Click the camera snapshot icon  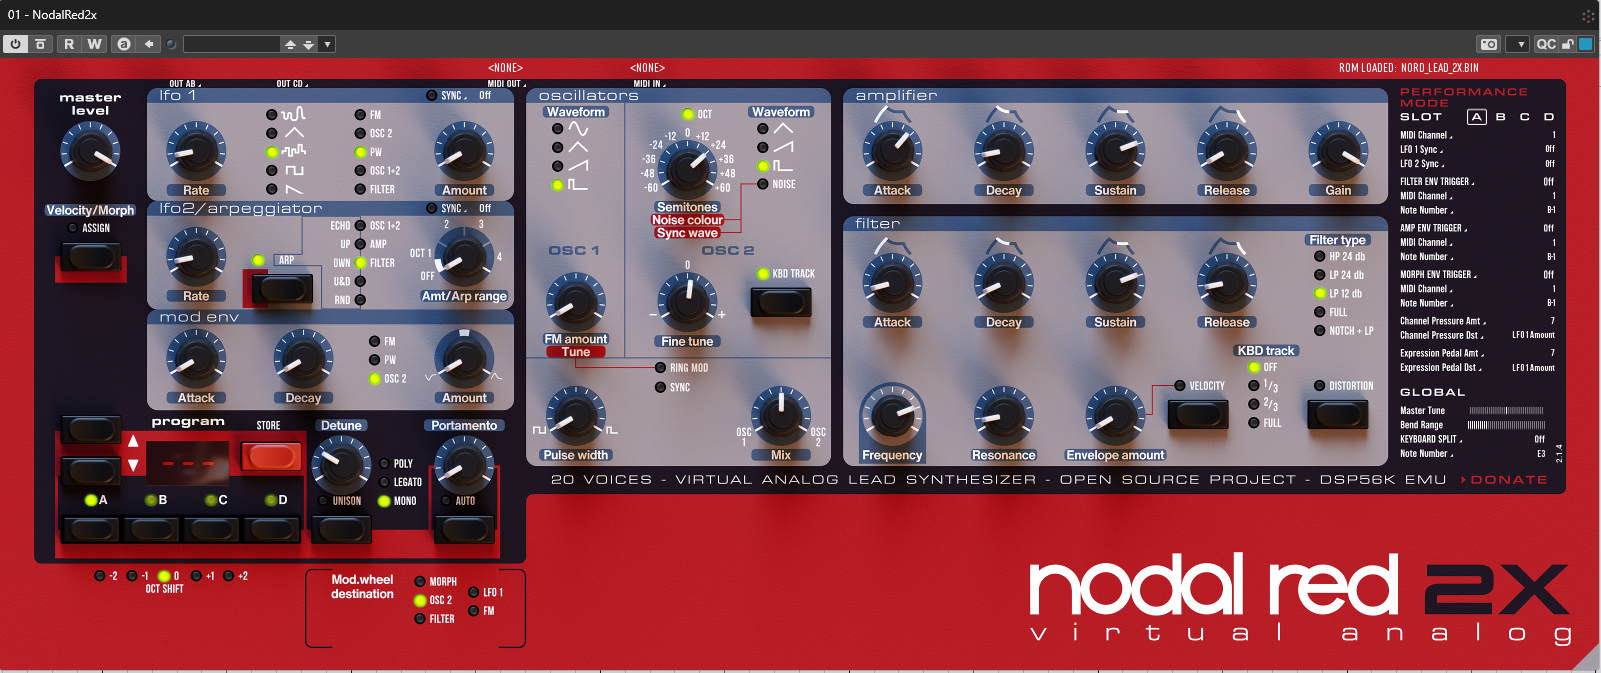tap(1489, 44)
